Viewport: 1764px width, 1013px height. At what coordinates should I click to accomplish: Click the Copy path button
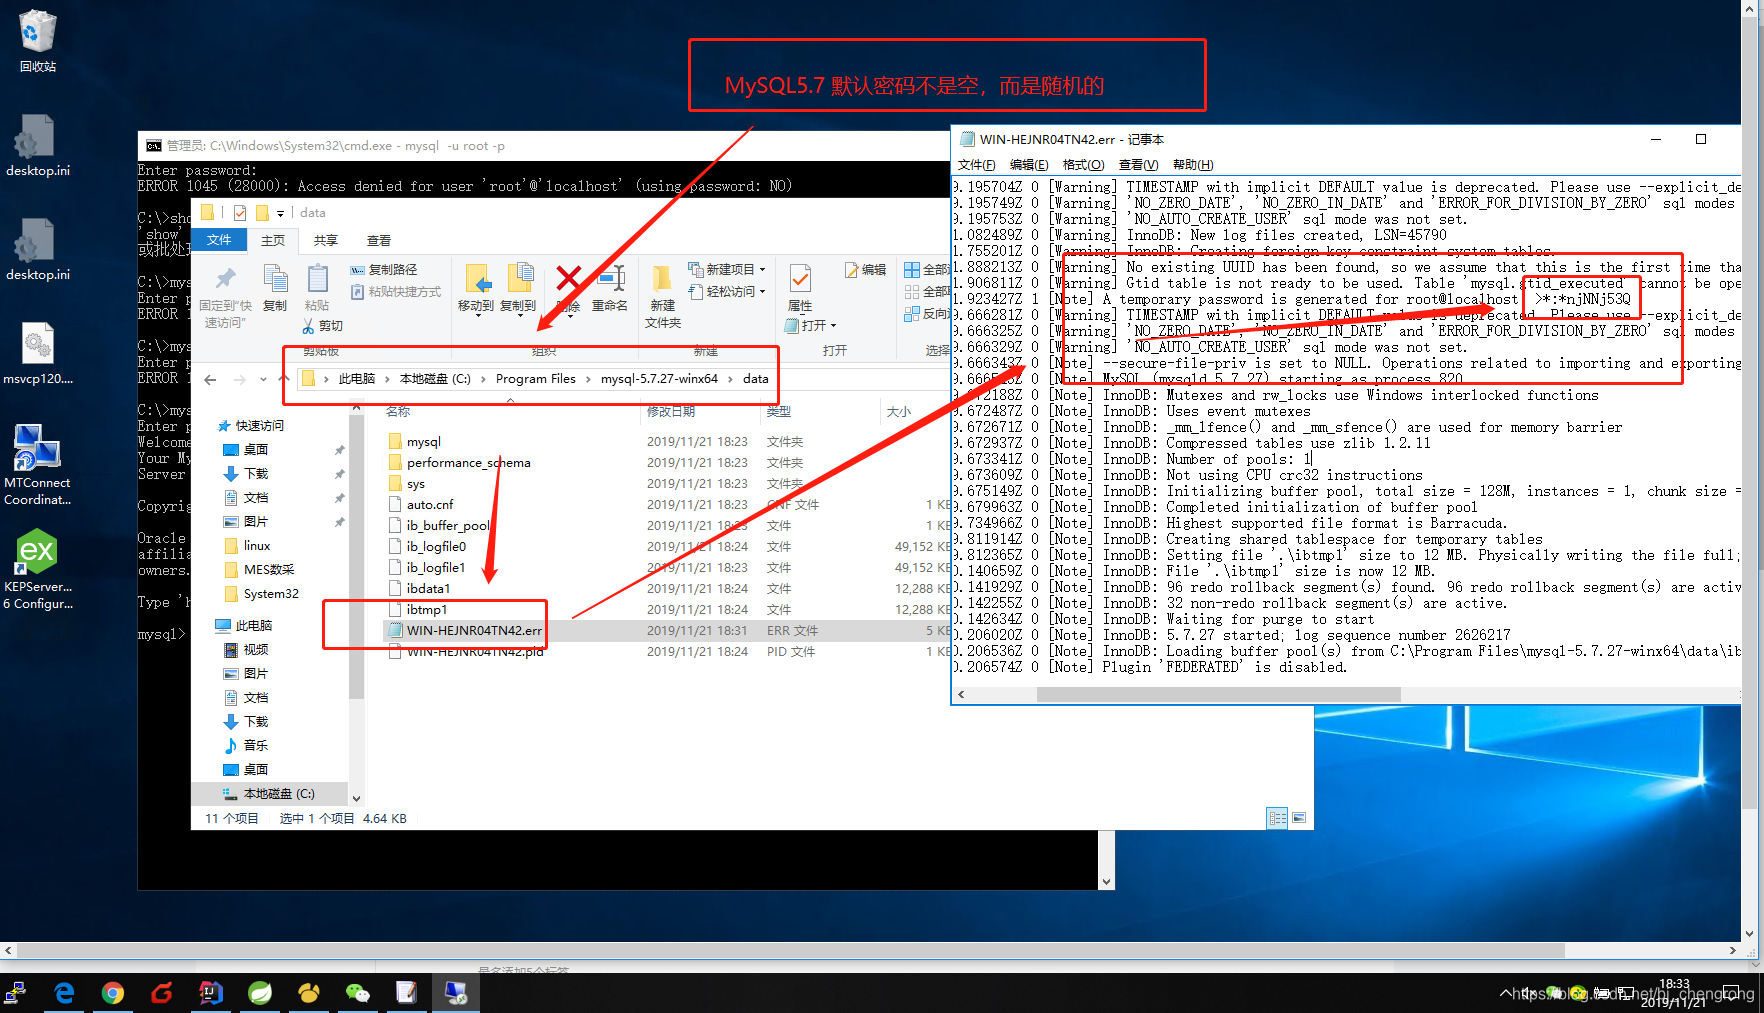tap(384, 270)
